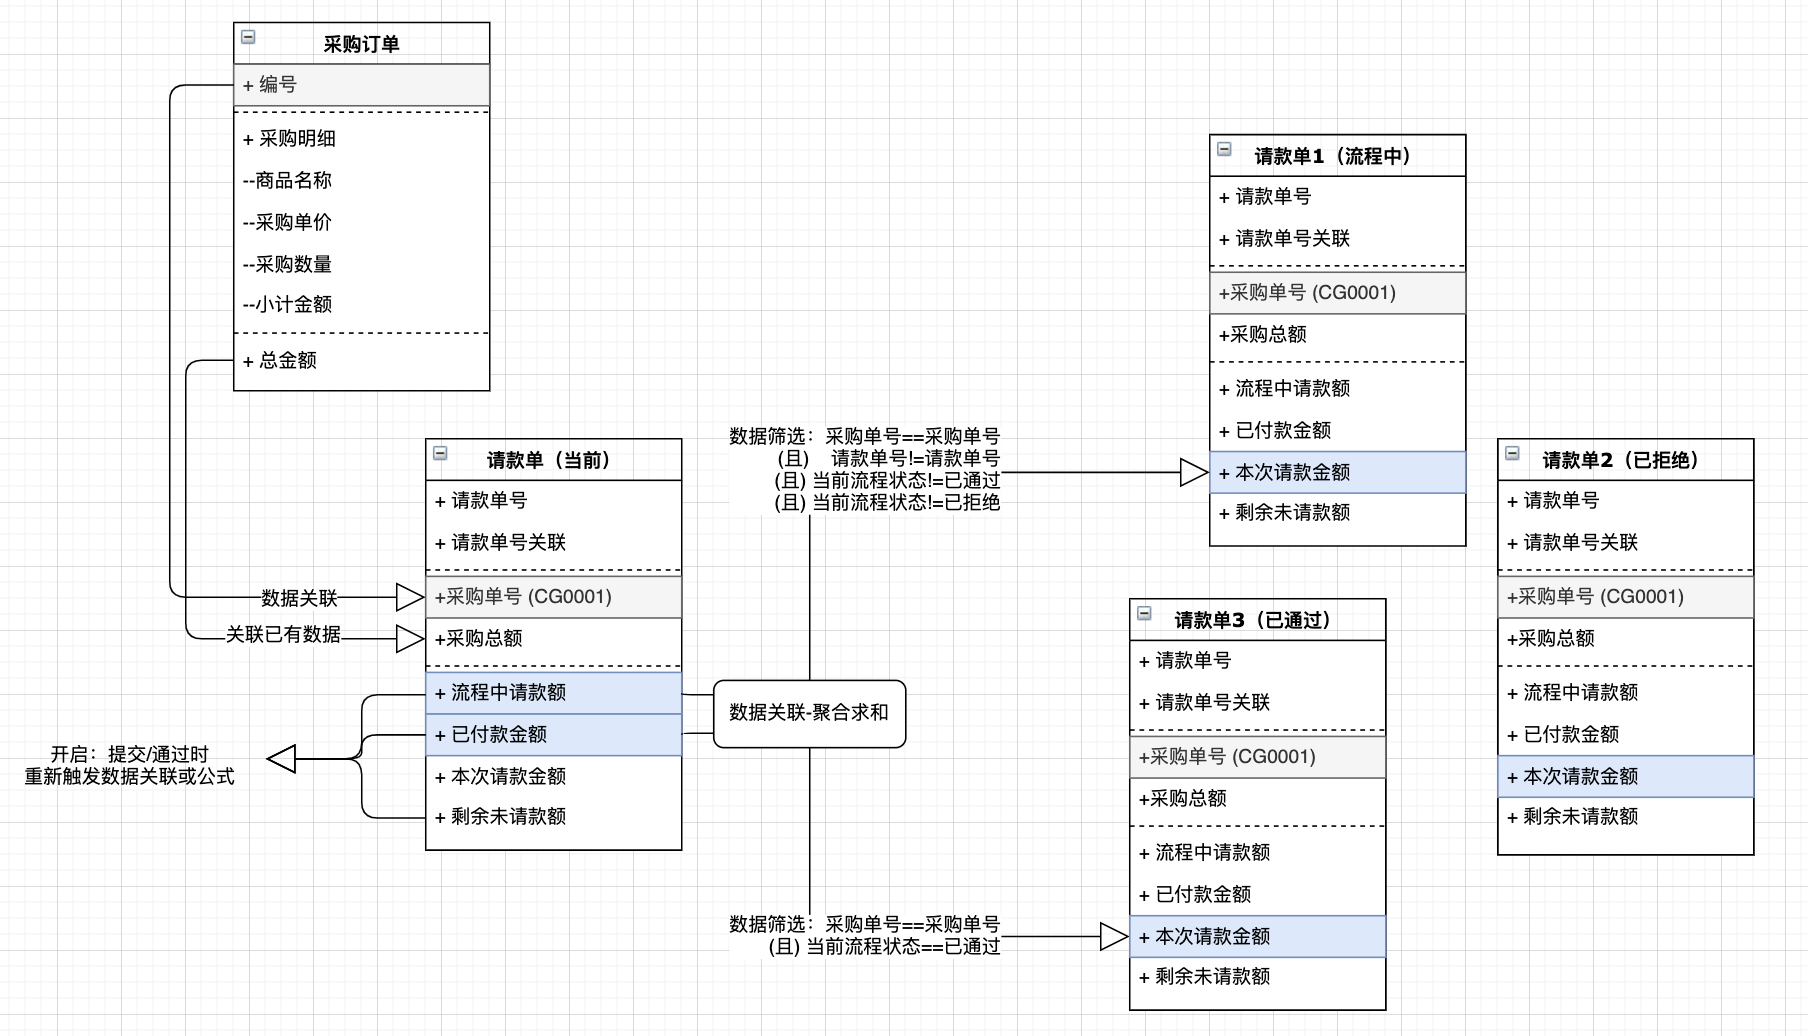Select 流程中请款额 in 请款单3
1808x1036 pixels.
[1258, 853]
